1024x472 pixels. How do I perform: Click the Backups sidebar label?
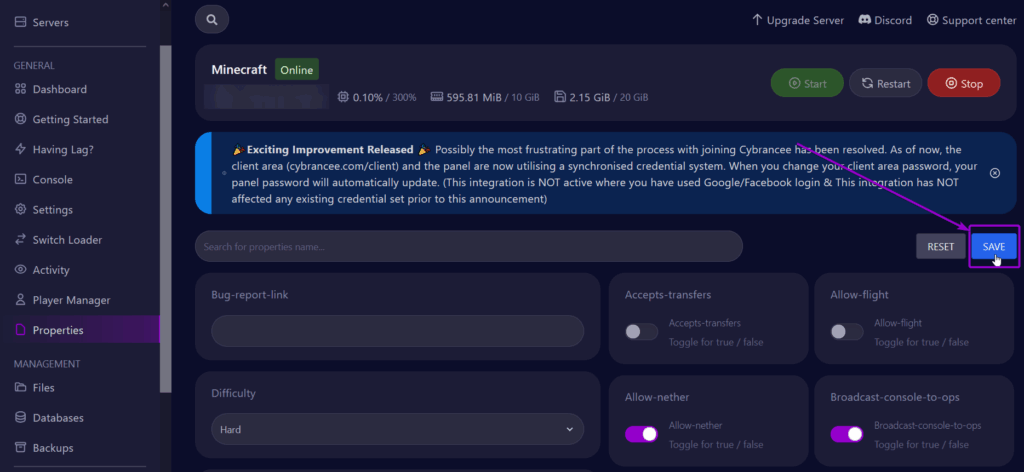click(53, 448)
